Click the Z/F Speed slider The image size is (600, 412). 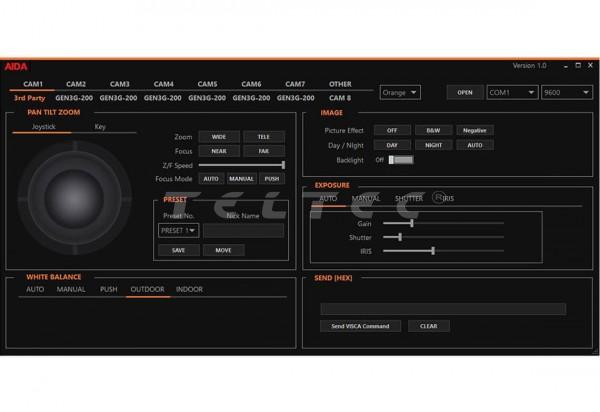241,165
